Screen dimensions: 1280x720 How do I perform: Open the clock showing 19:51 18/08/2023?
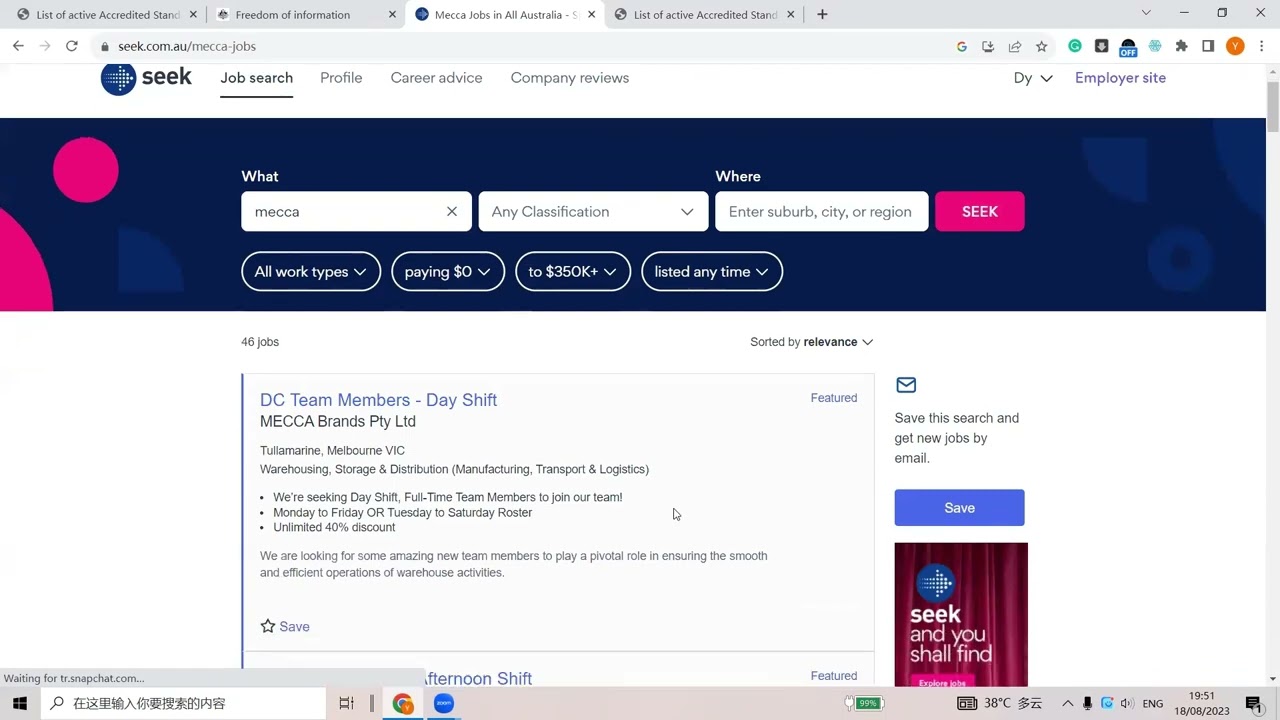[x=1202, y=703]
